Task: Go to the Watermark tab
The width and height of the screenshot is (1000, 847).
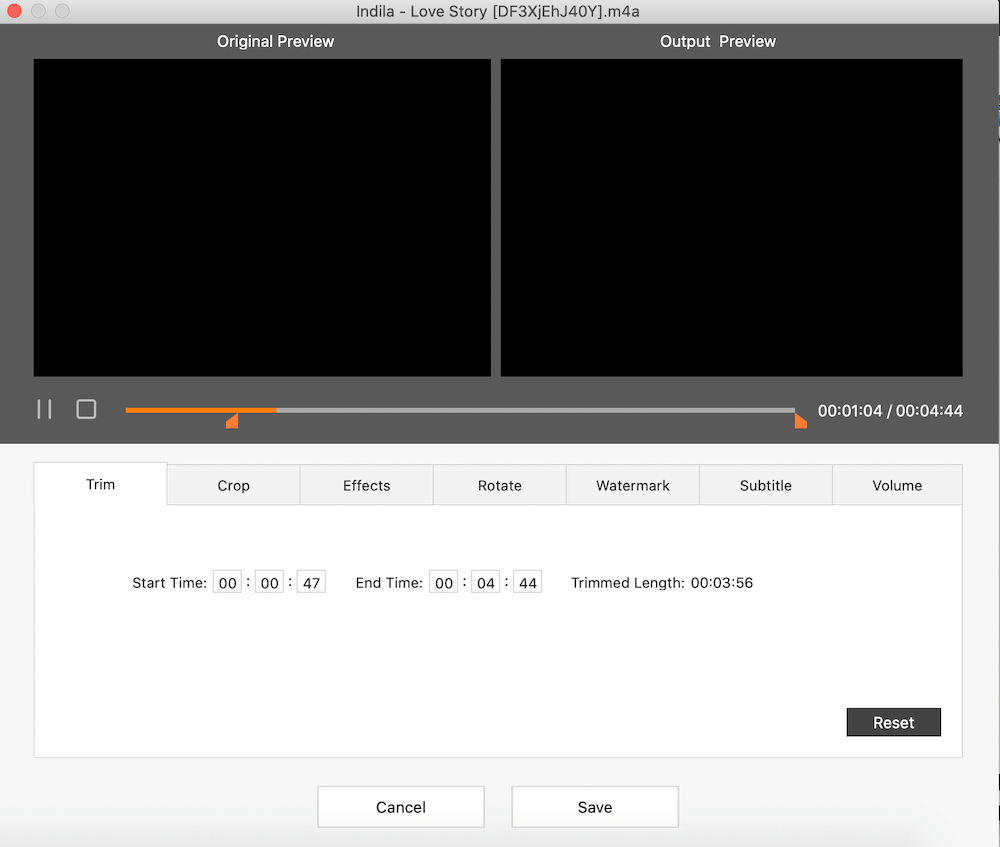Action: point(632,485)
